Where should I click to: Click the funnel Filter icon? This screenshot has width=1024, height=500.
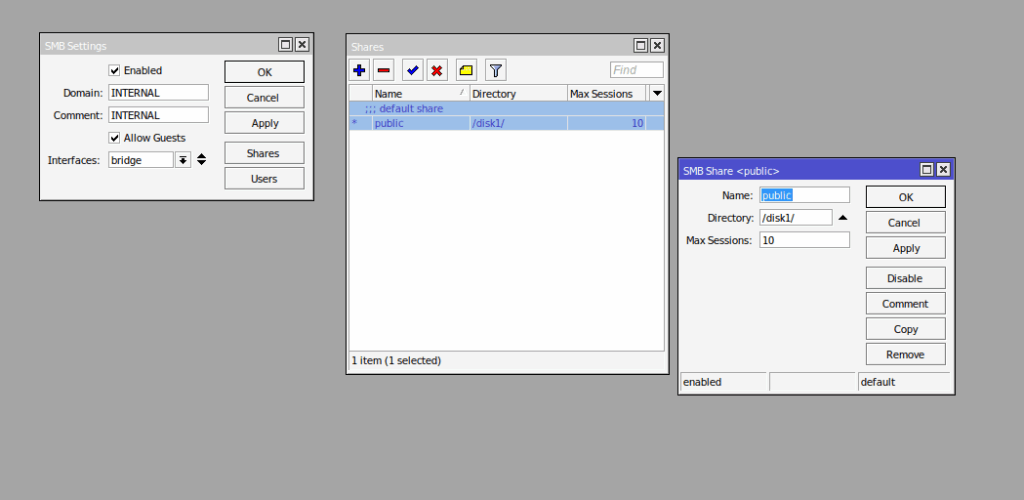[495, 70]
